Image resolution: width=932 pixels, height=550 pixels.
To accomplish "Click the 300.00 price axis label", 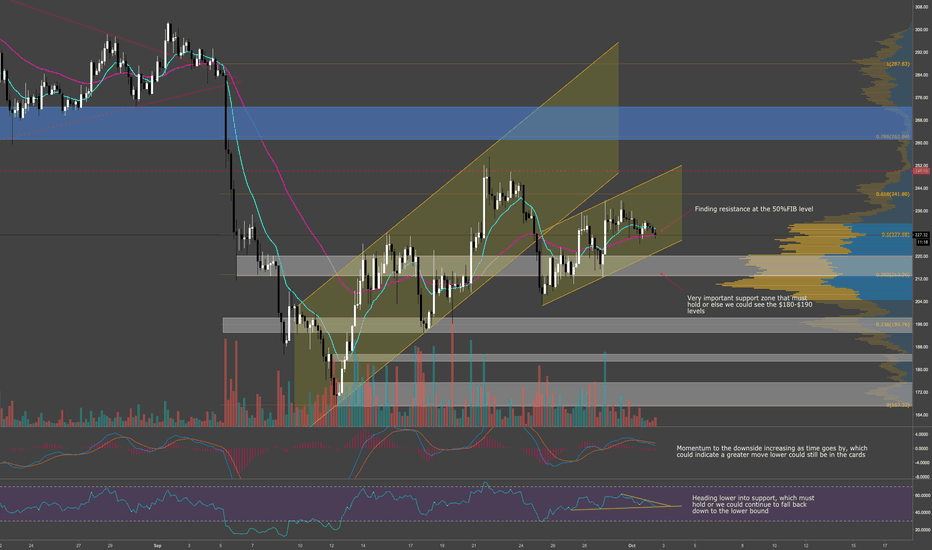I will [922, 29].
